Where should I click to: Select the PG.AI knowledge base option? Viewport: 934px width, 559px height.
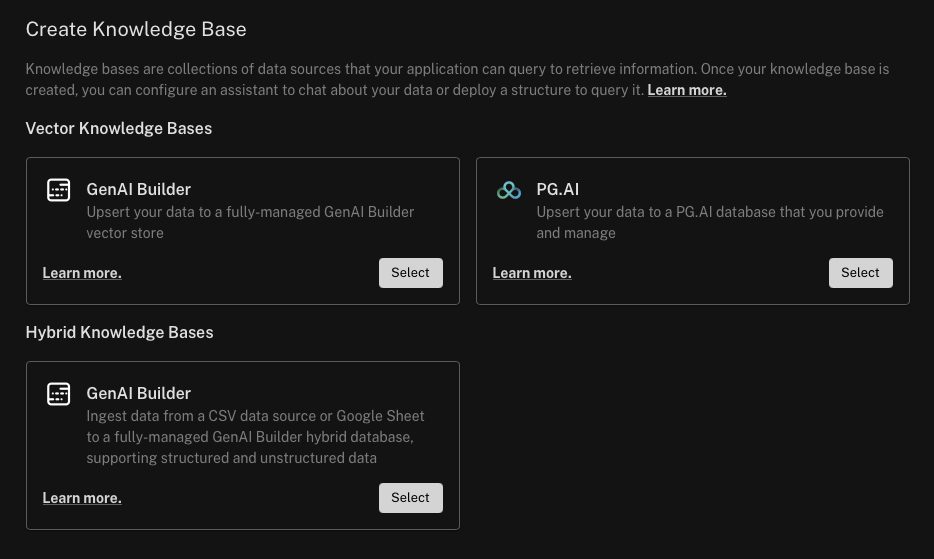(x=860, y=273)
